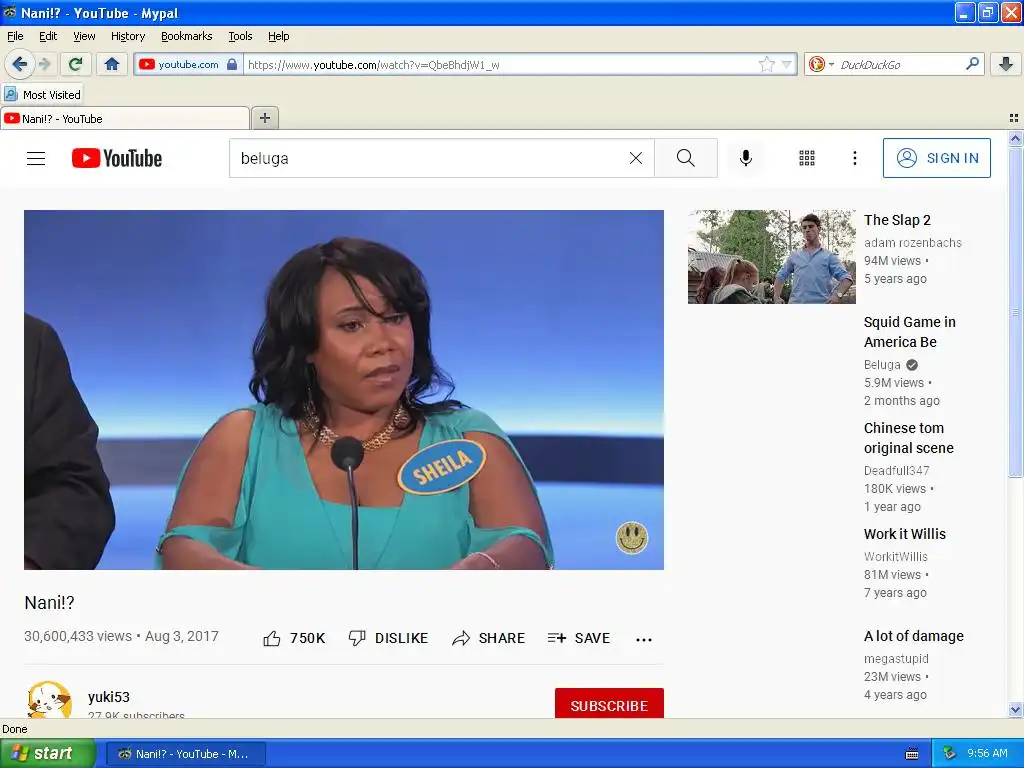Viewport: 1024px width, 768px height.
Task: Open the History menu
Action: (128, 36)
